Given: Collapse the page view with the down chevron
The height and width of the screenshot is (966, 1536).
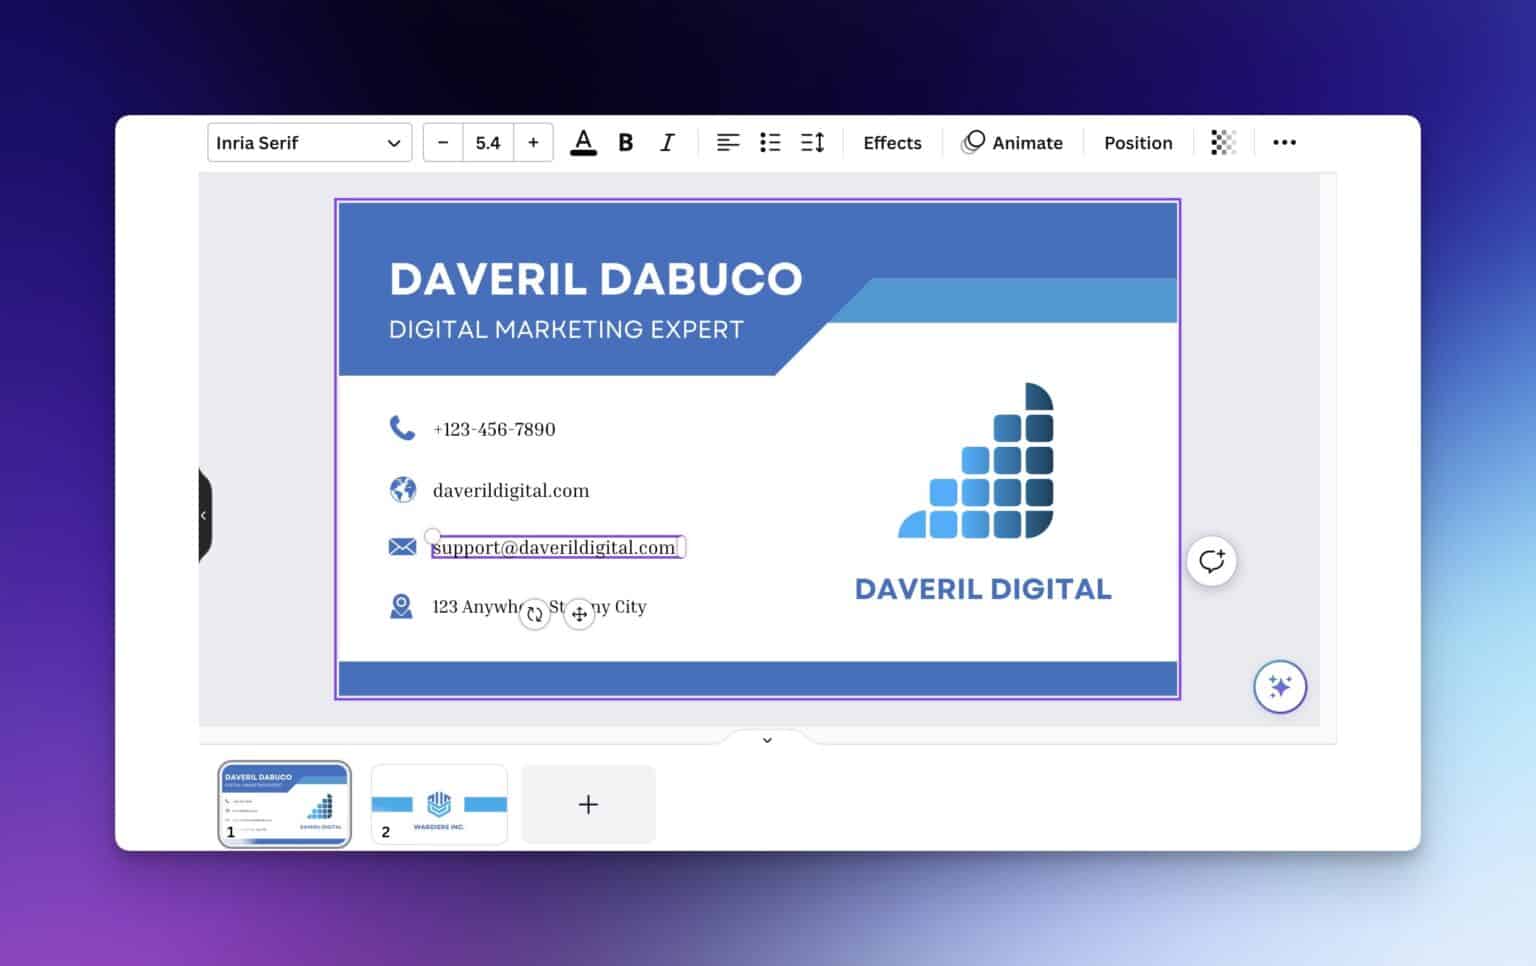Looking at the screenshot, I should 767,740.
